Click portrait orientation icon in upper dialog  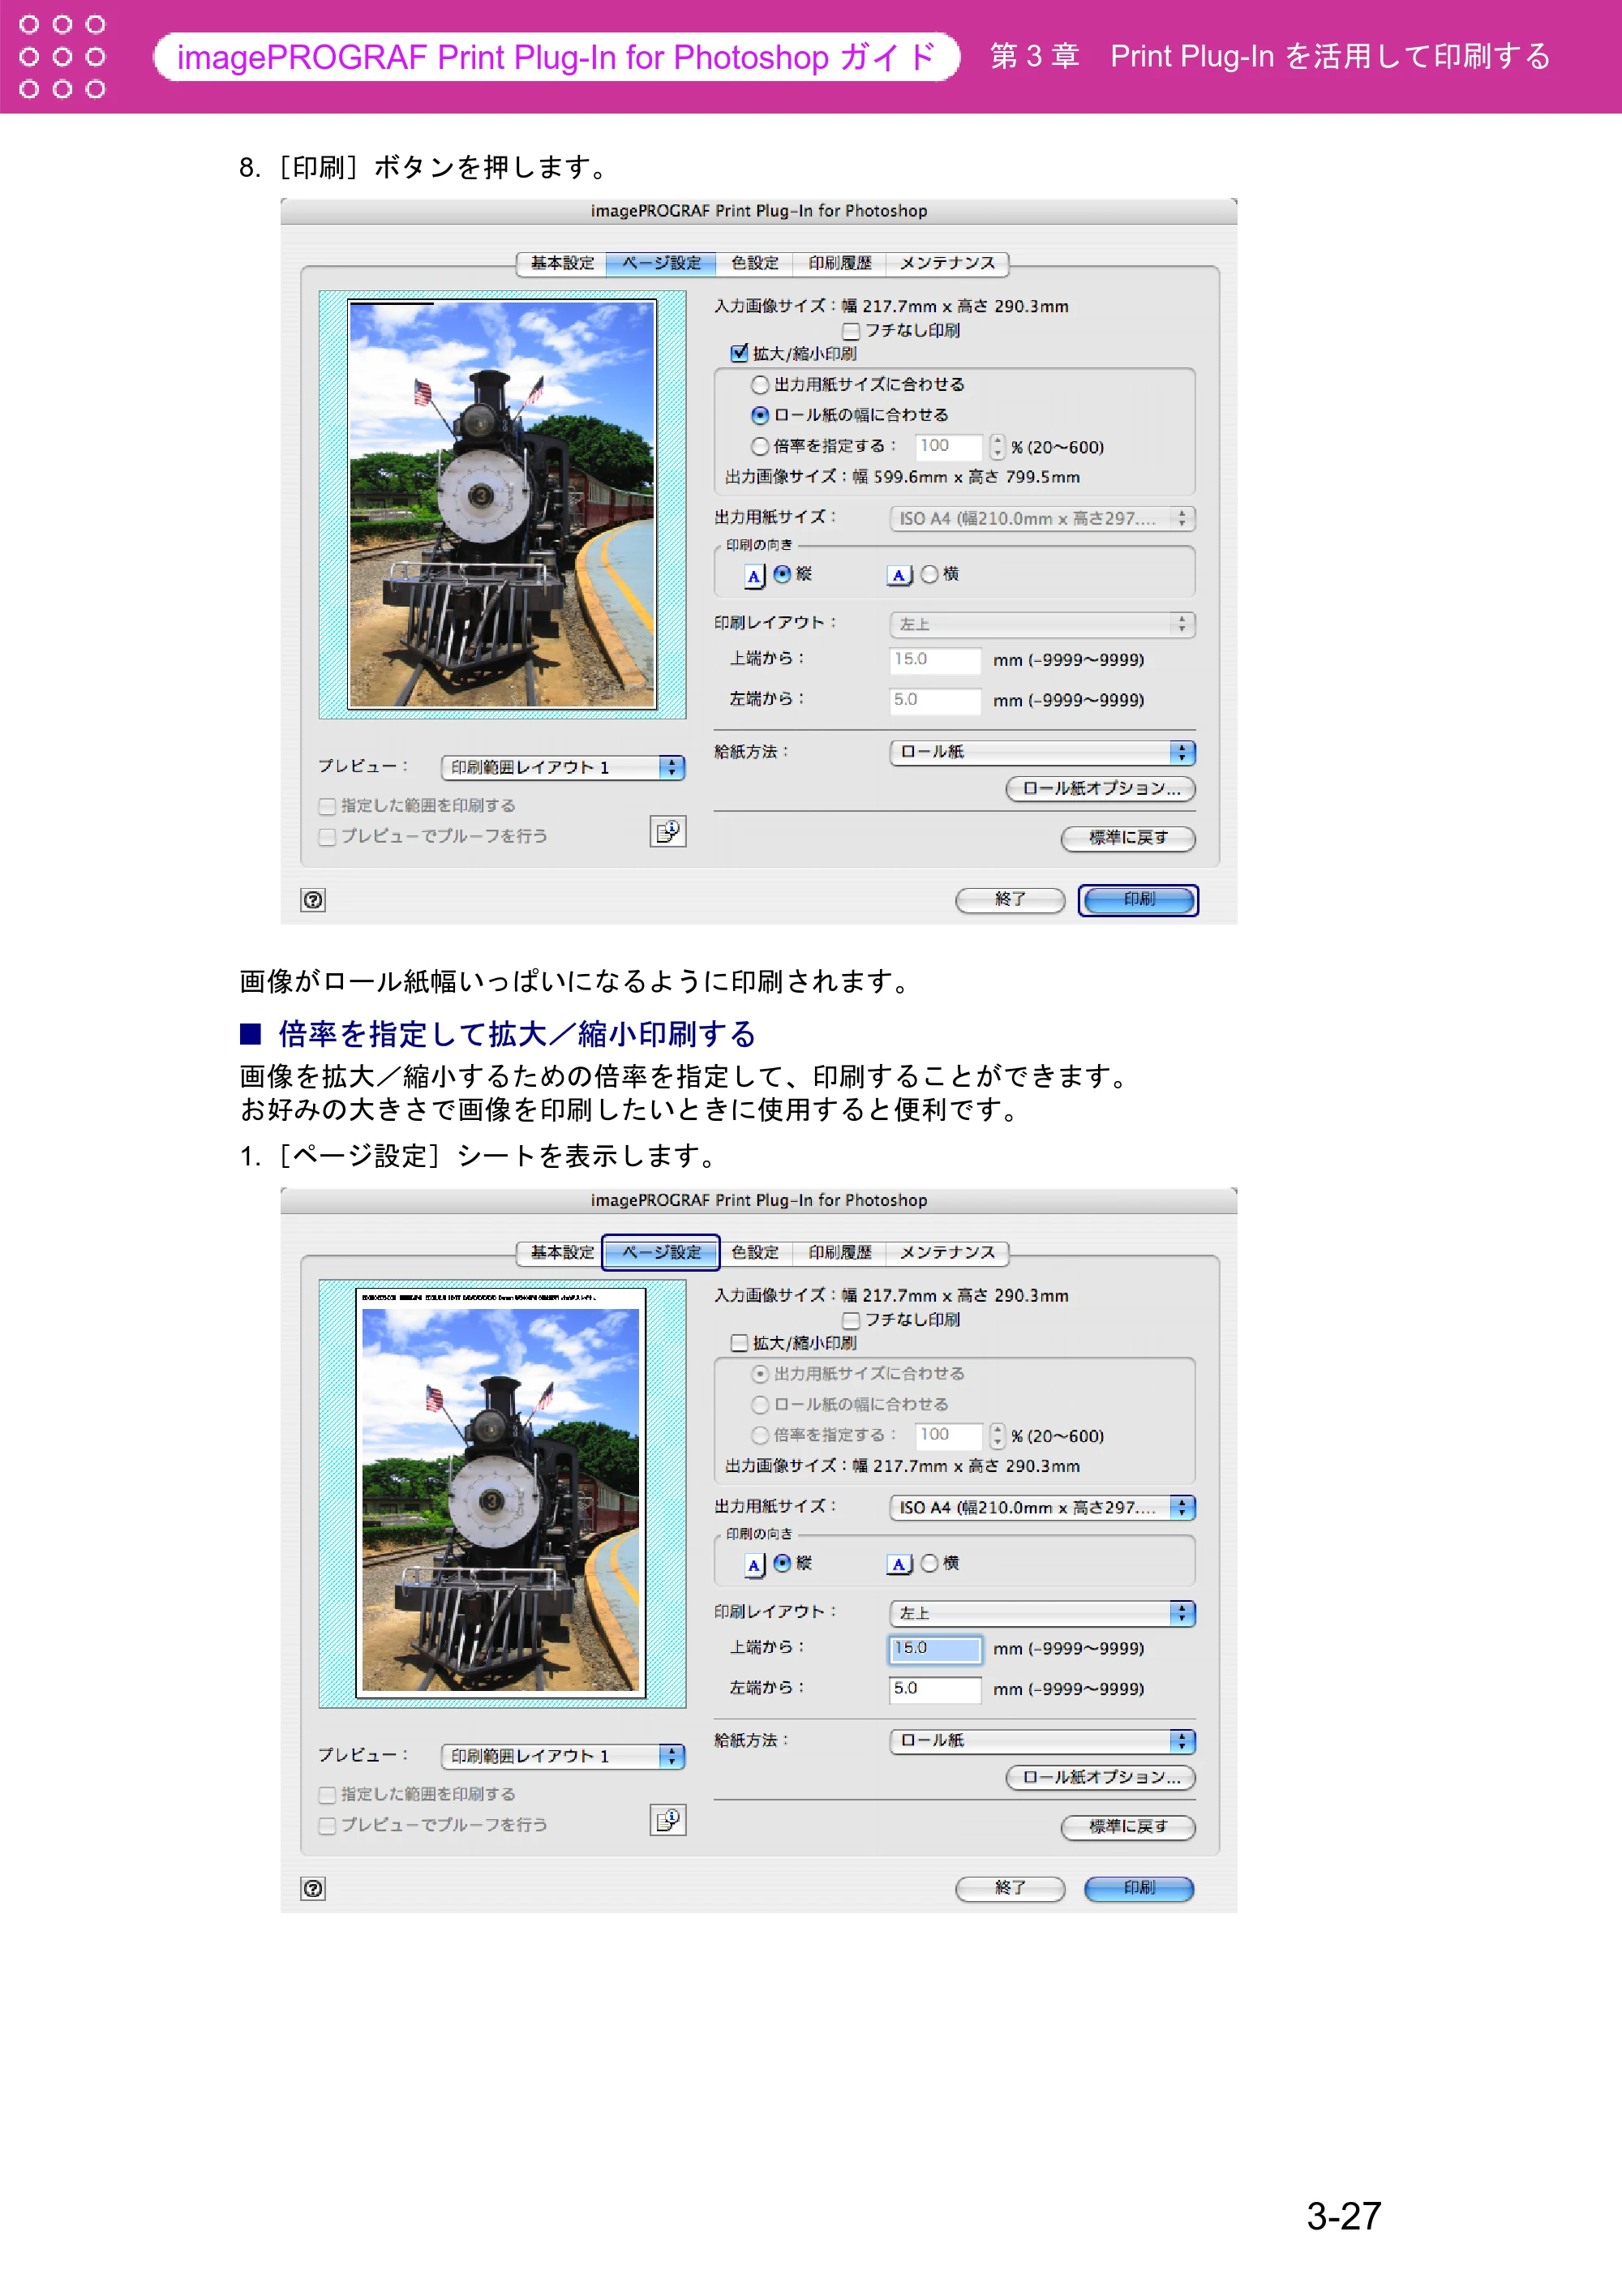(755, 575)
